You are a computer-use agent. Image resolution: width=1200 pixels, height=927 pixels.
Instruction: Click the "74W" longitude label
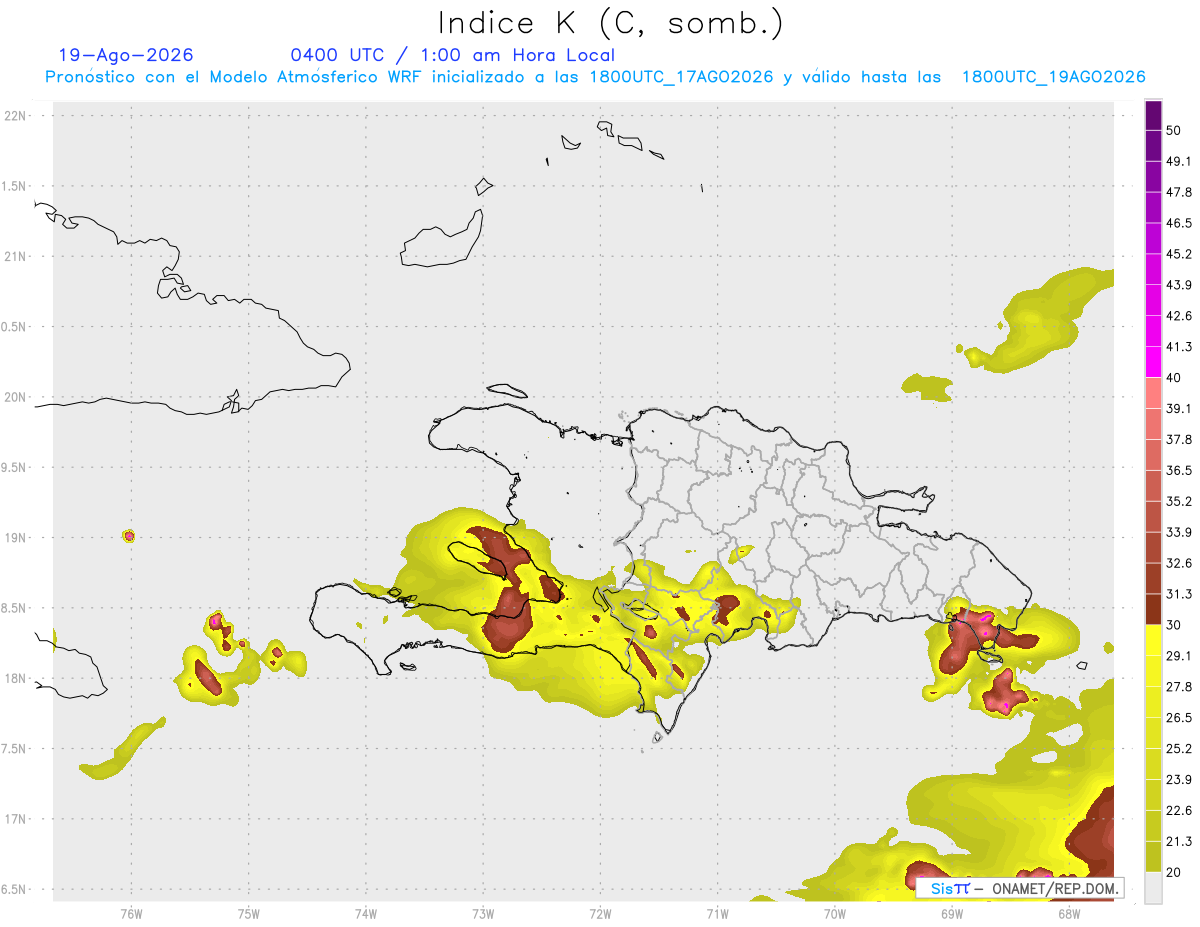coord(365,914)
